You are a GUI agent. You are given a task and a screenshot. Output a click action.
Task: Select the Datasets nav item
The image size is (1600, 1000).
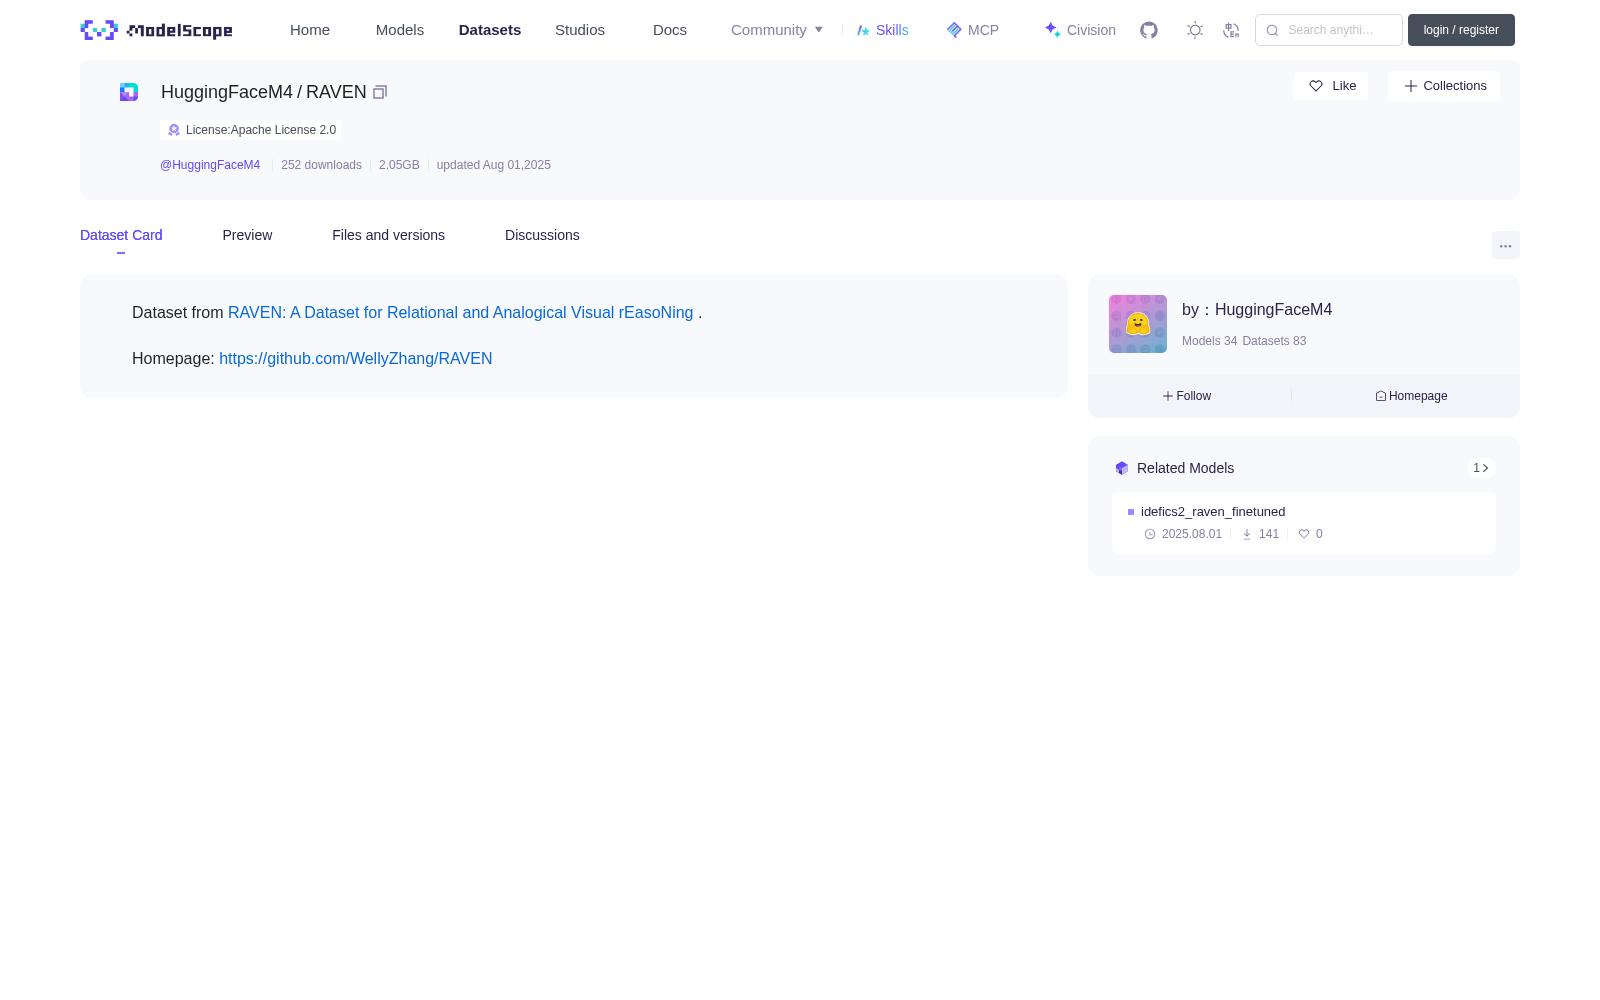pos(490,30)
